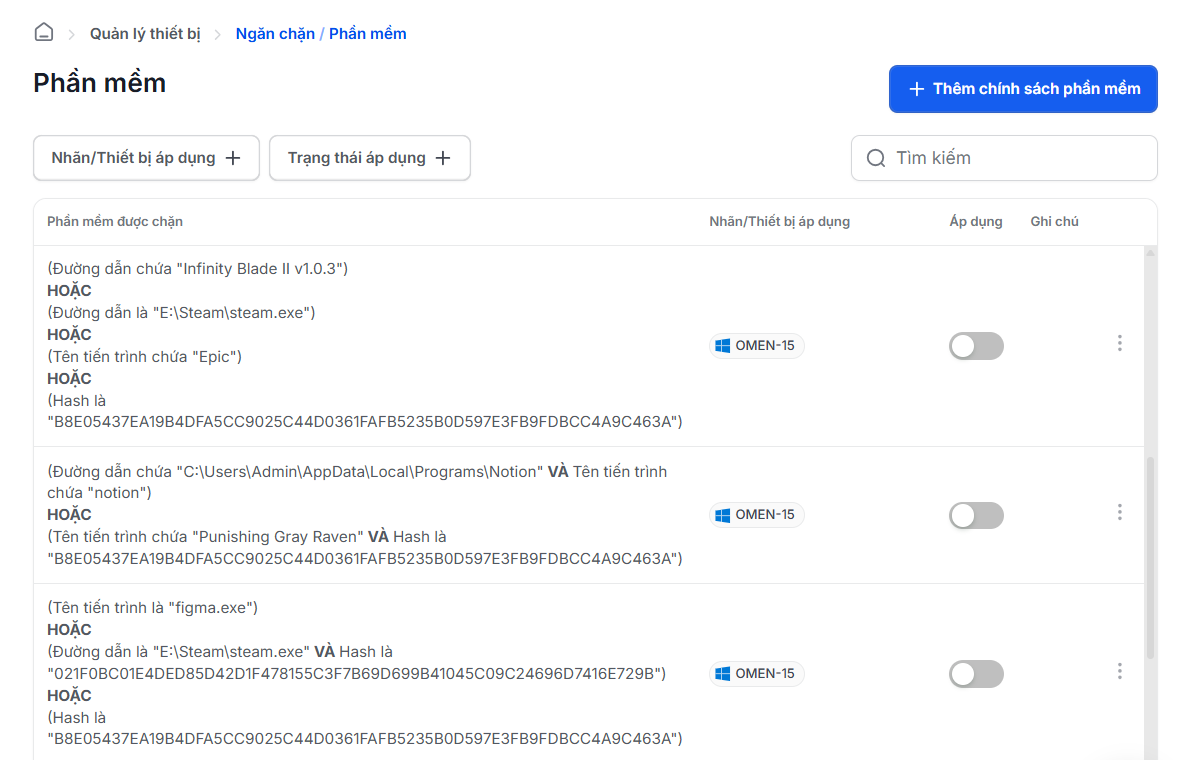Click Thêm chính sách phần mềm button
Screen dimensions: 1185x760
tap(1023, 89)
